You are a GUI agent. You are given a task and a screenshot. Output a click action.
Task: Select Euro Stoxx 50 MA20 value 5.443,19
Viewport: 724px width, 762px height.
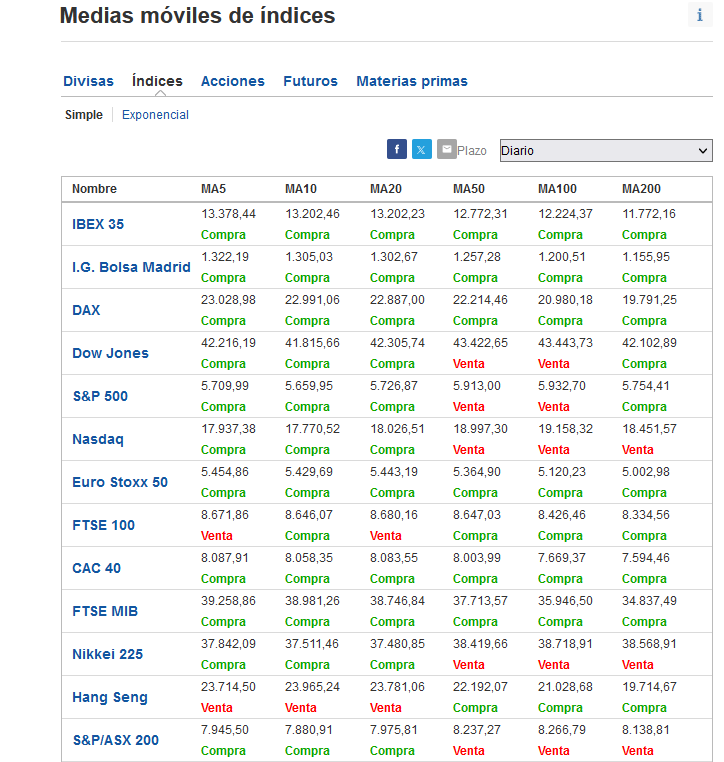[x=394, y=472]
